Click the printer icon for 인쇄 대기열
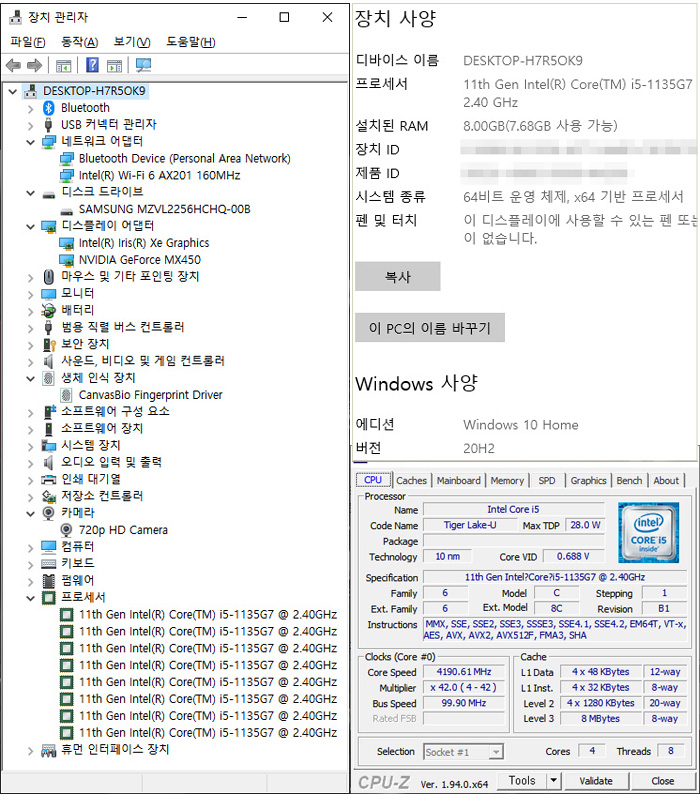This screenshot has height=798, width=700. click(x=48, y=479)
